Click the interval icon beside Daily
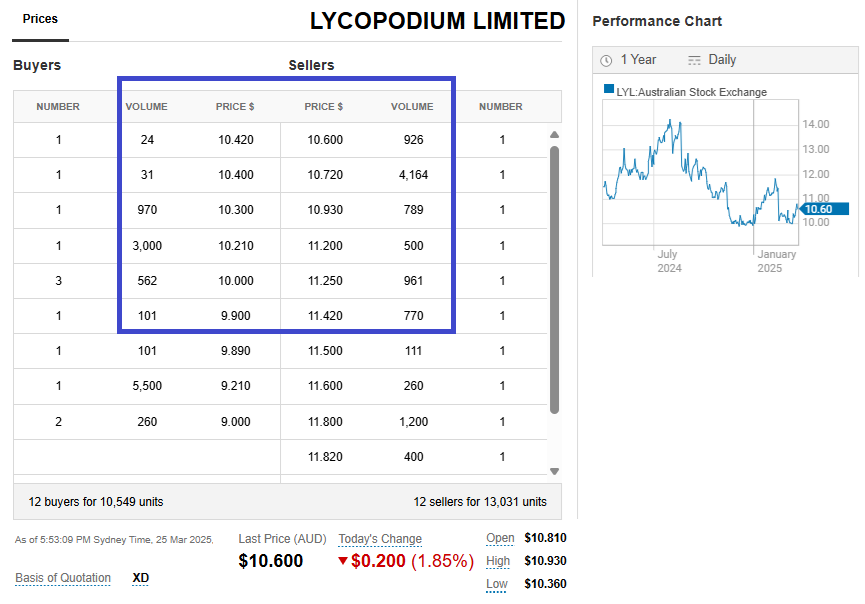Screen dimensions: 865x604 coord(694,60)
